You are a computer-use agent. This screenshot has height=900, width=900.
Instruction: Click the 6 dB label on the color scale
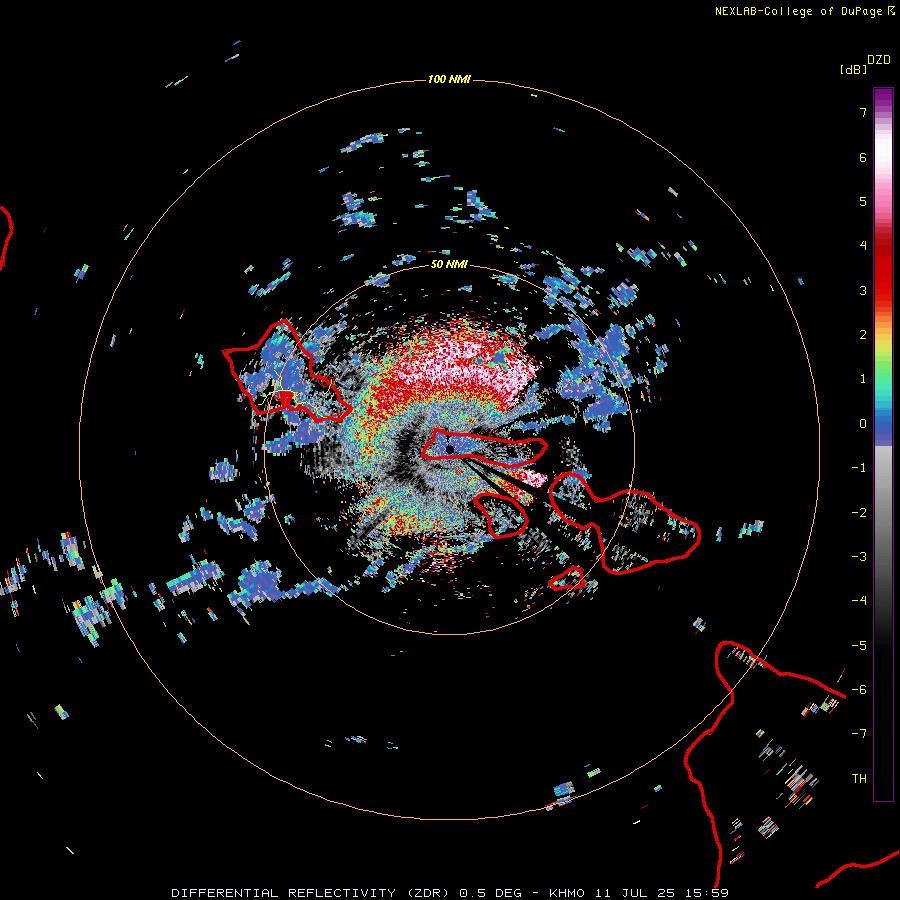pyautogui.click(x=863, y=157)
